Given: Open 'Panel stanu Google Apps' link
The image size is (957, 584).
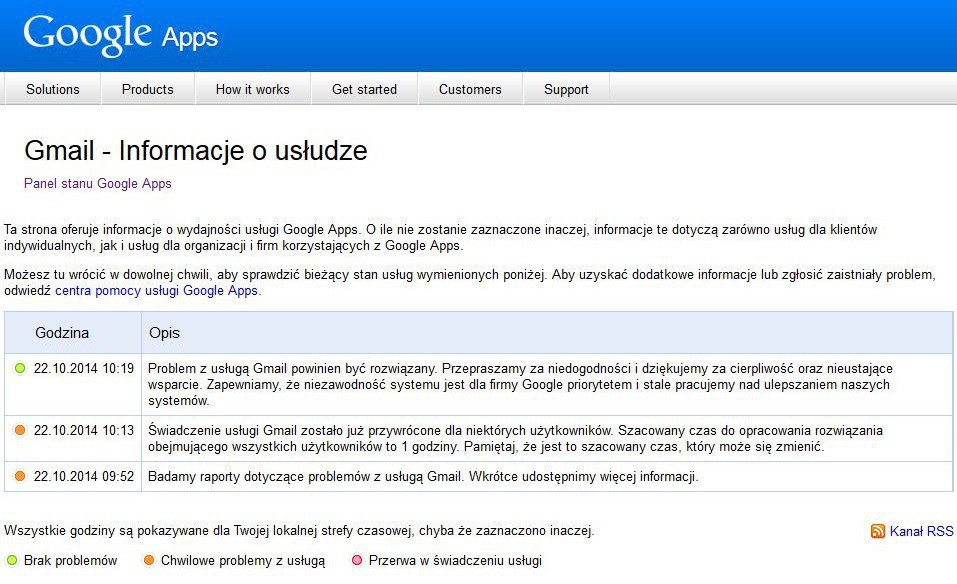Looking at the screenshot, I should click(x=98, y=183).
